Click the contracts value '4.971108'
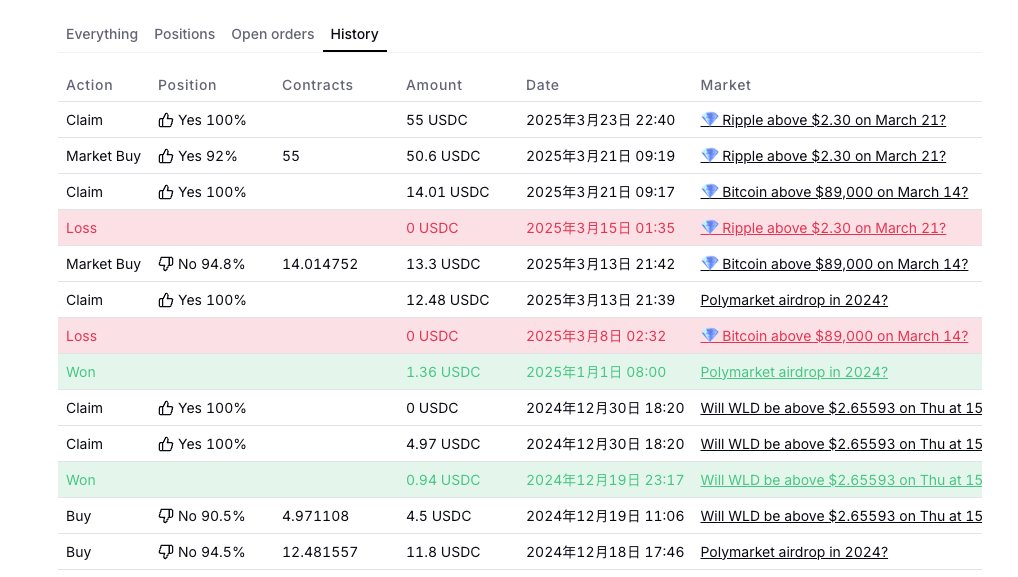The image size is (1018, 577). coord(316,516)
